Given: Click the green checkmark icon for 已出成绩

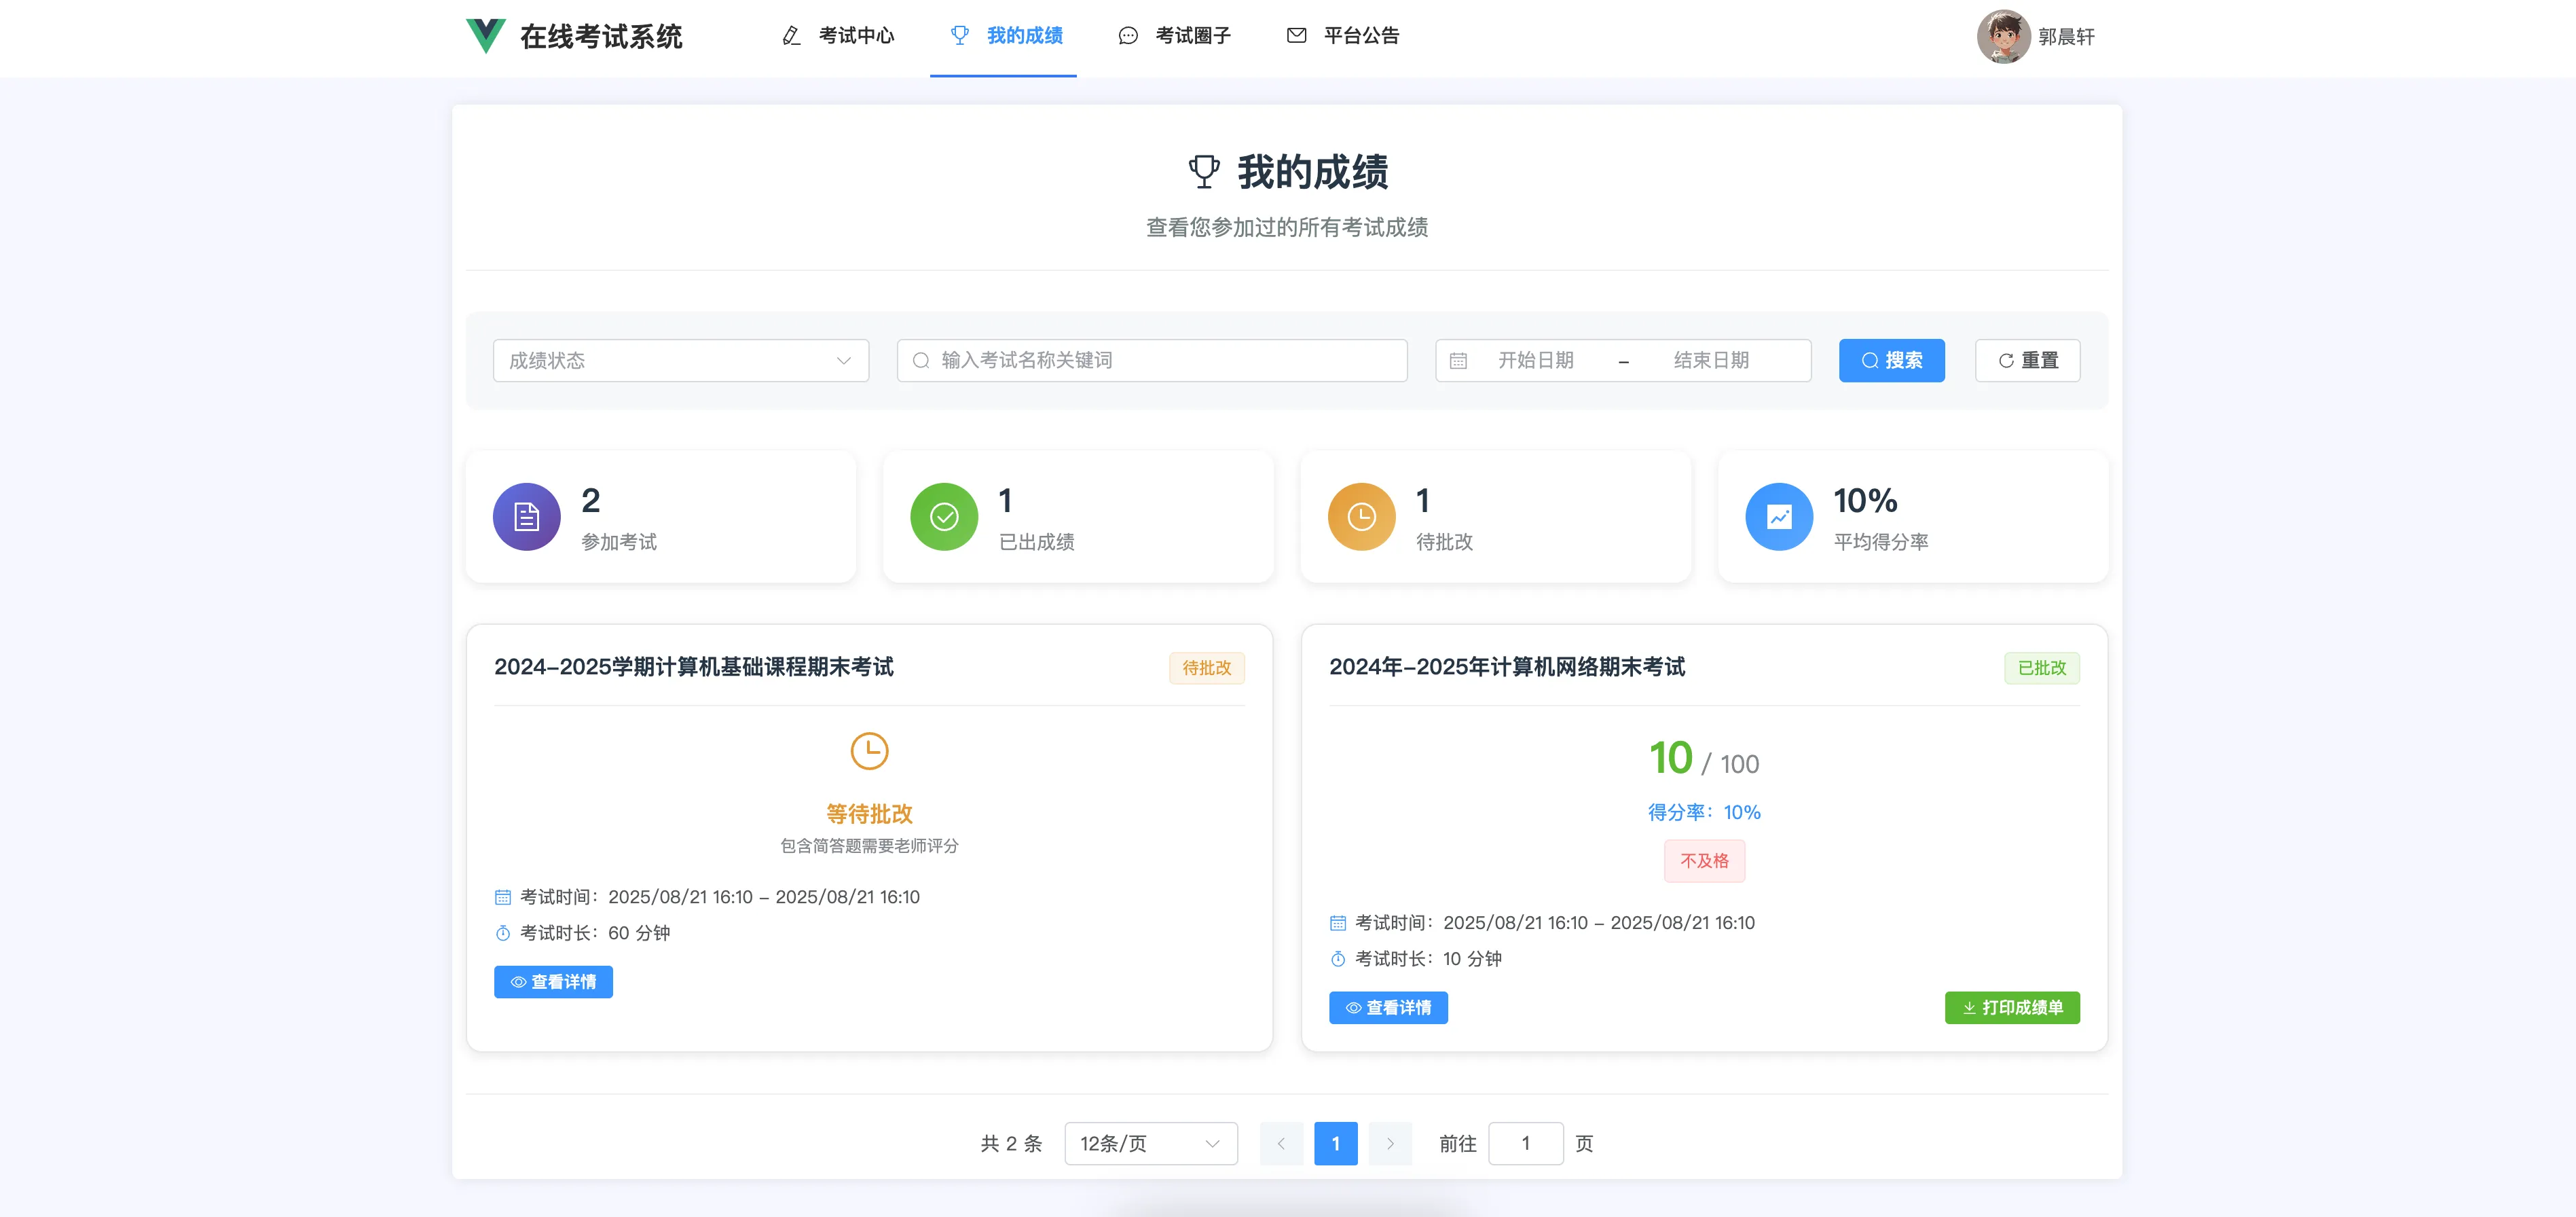Looking at the screenshot, I should point(944,517).
